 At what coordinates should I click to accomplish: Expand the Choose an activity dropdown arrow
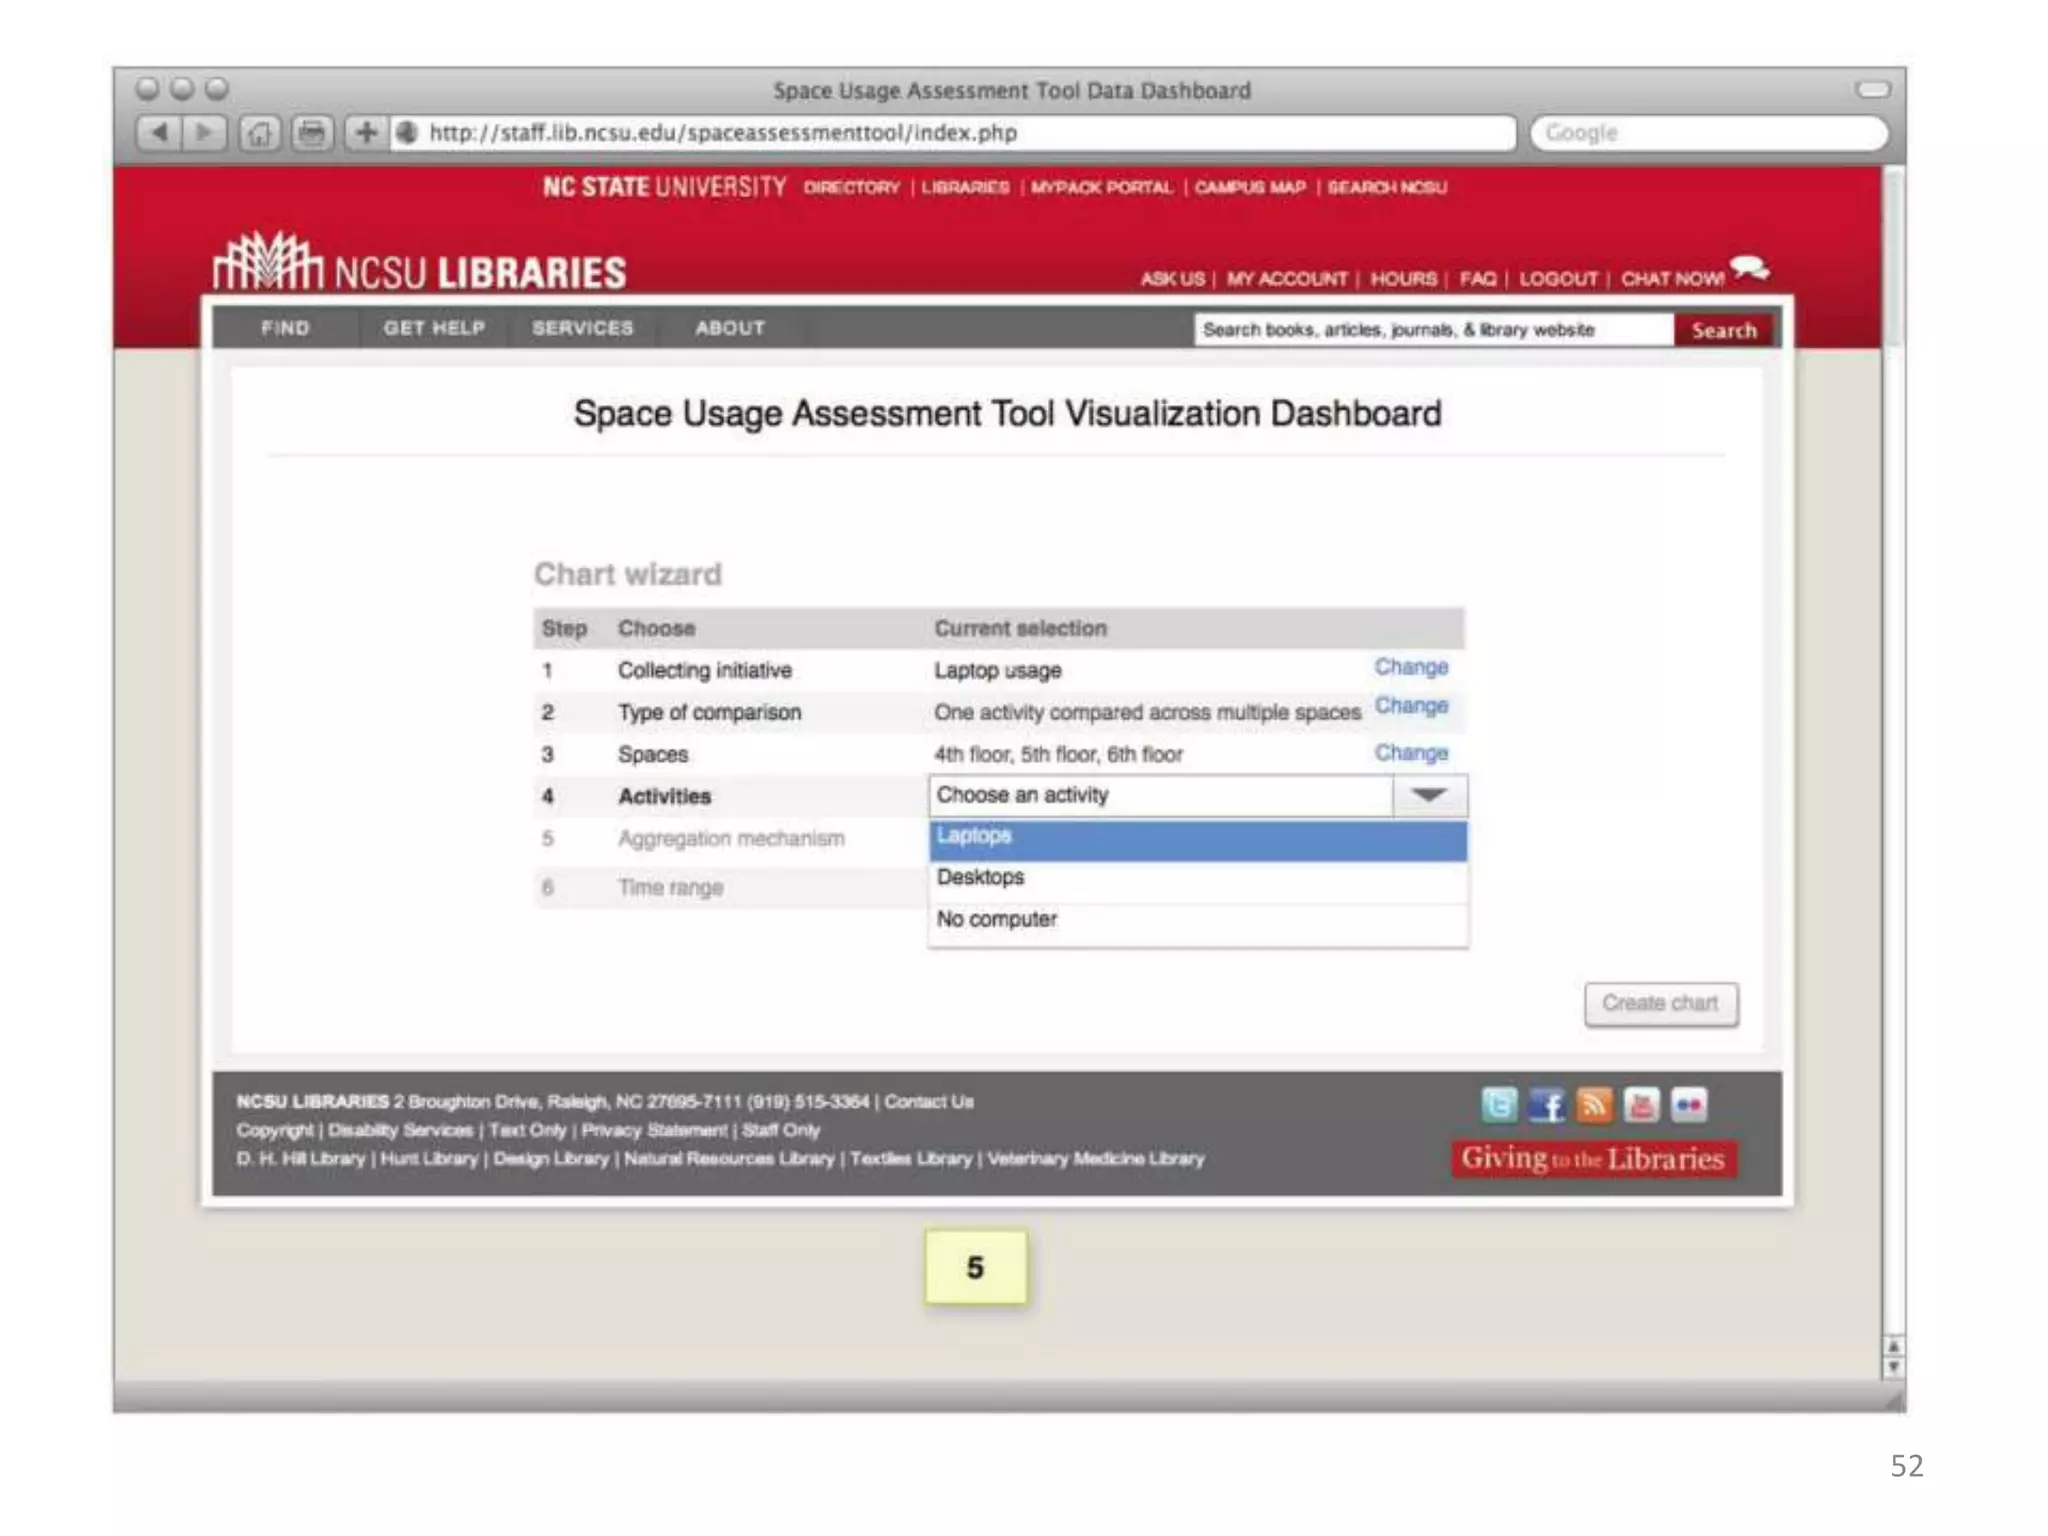pos(1429,796)
